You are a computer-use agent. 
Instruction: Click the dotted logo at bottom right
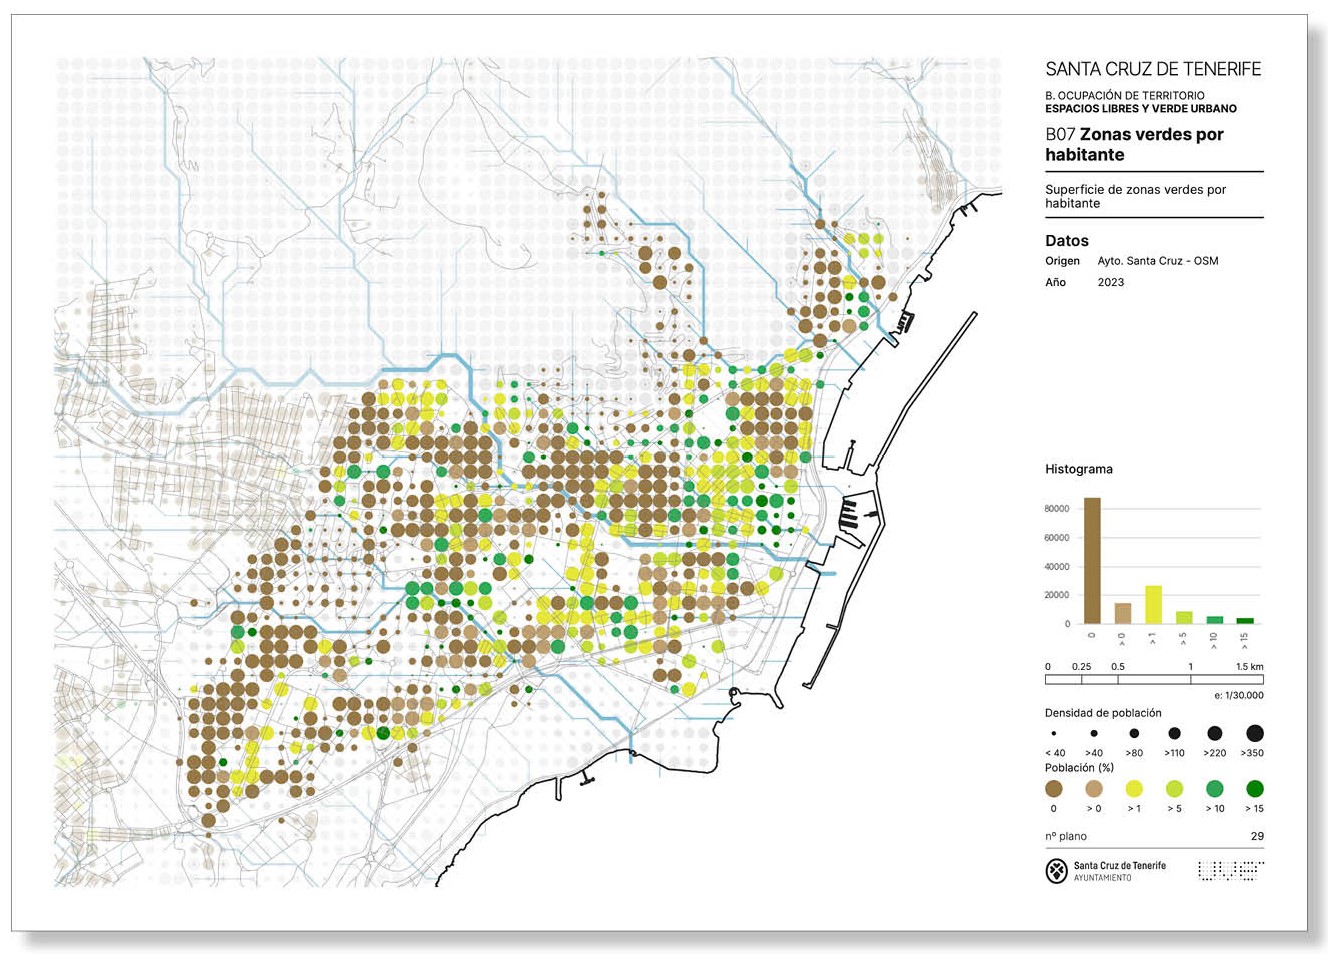pyautogui.click(x=1230, y=871)
